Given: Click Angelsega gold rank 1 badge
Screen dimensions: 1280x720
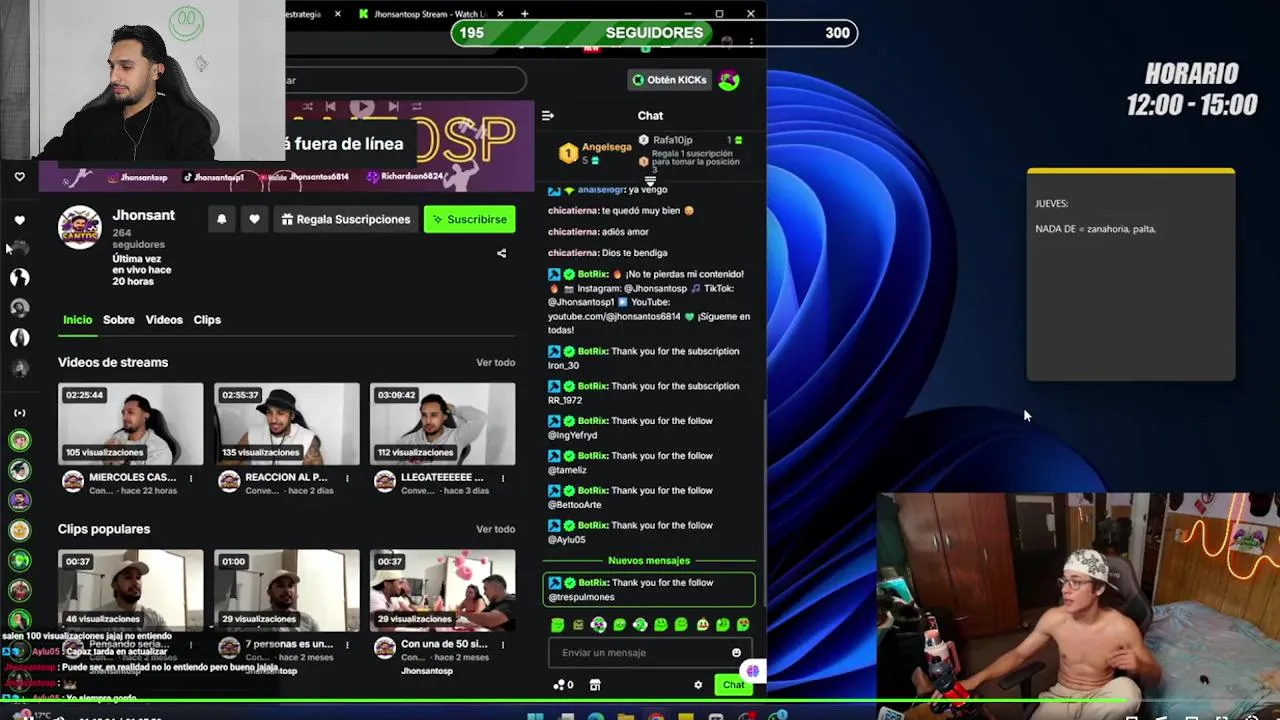Looking at the screenshot, I should [x=568, y=153].
